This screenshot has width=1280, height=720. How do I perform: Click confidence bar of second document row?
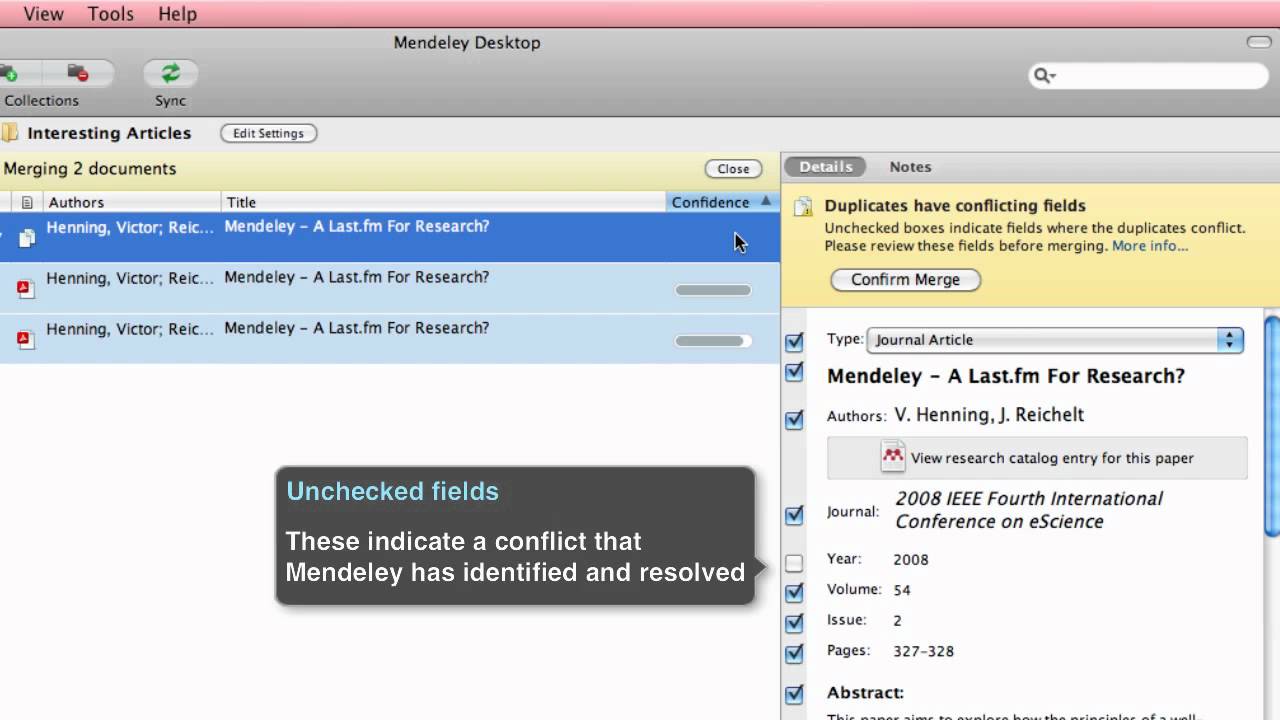(713, 290)
